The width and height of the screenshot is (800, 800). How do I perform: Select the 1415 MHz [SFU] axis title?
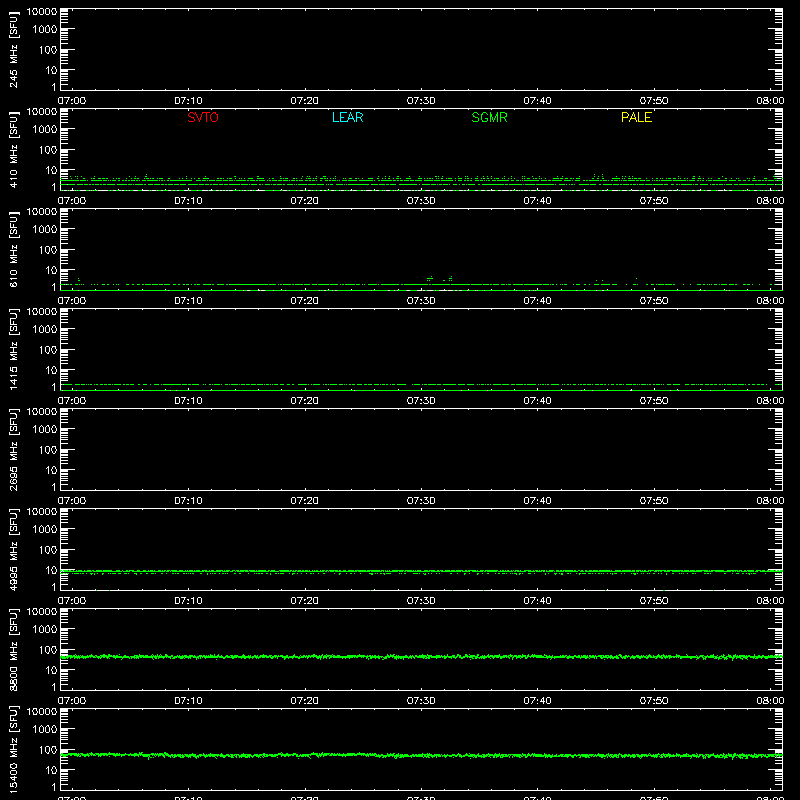coord(13,349)
